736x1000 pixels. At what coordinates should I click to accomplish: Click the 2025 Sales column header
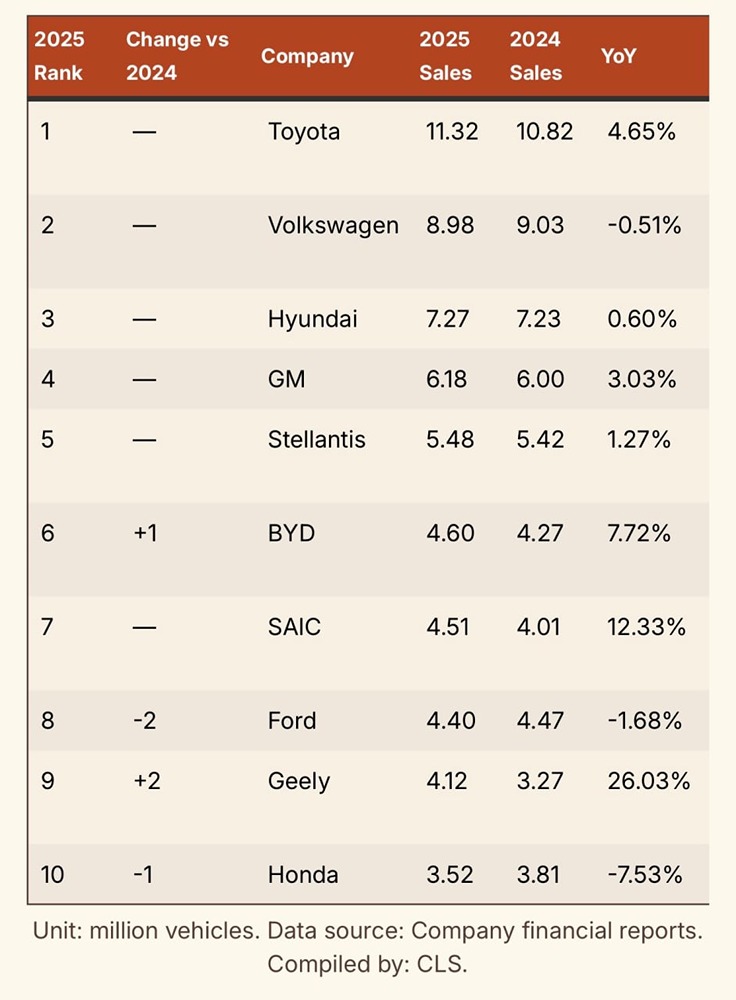tap(445, 56)
